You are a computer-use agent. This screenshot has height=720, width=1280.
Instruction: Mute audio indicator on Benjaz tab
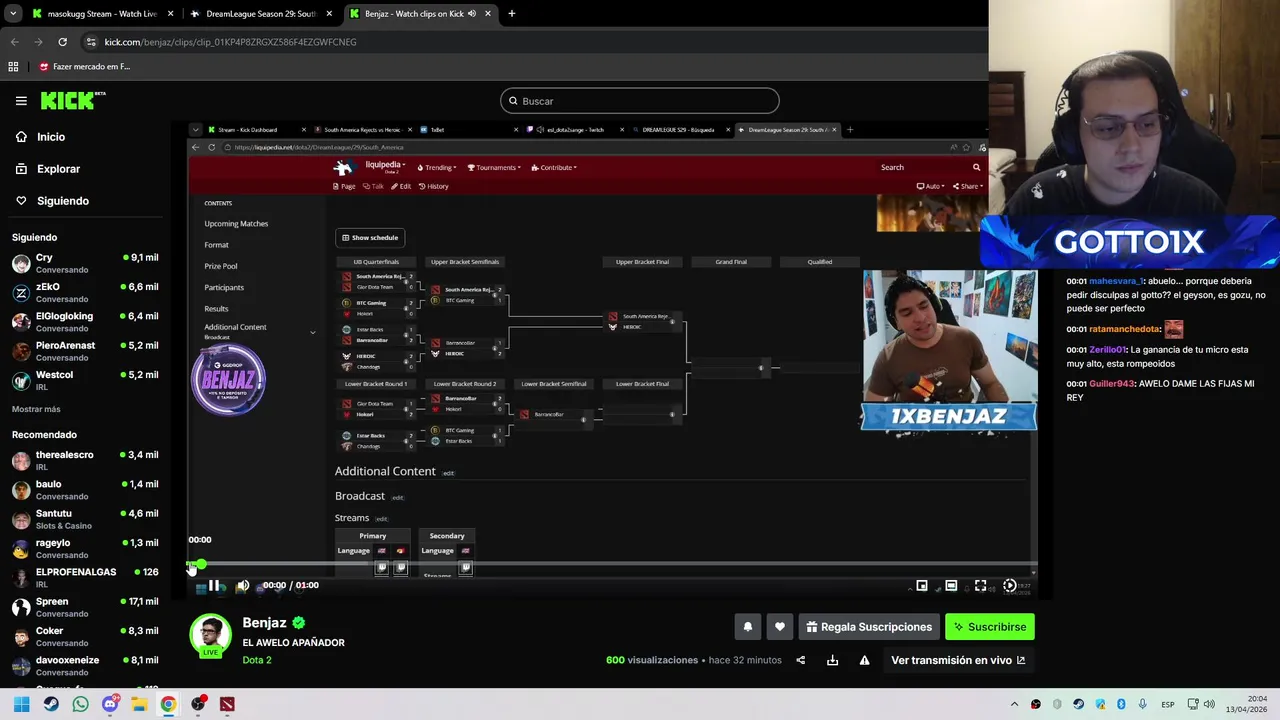click(x=472, y=14)
